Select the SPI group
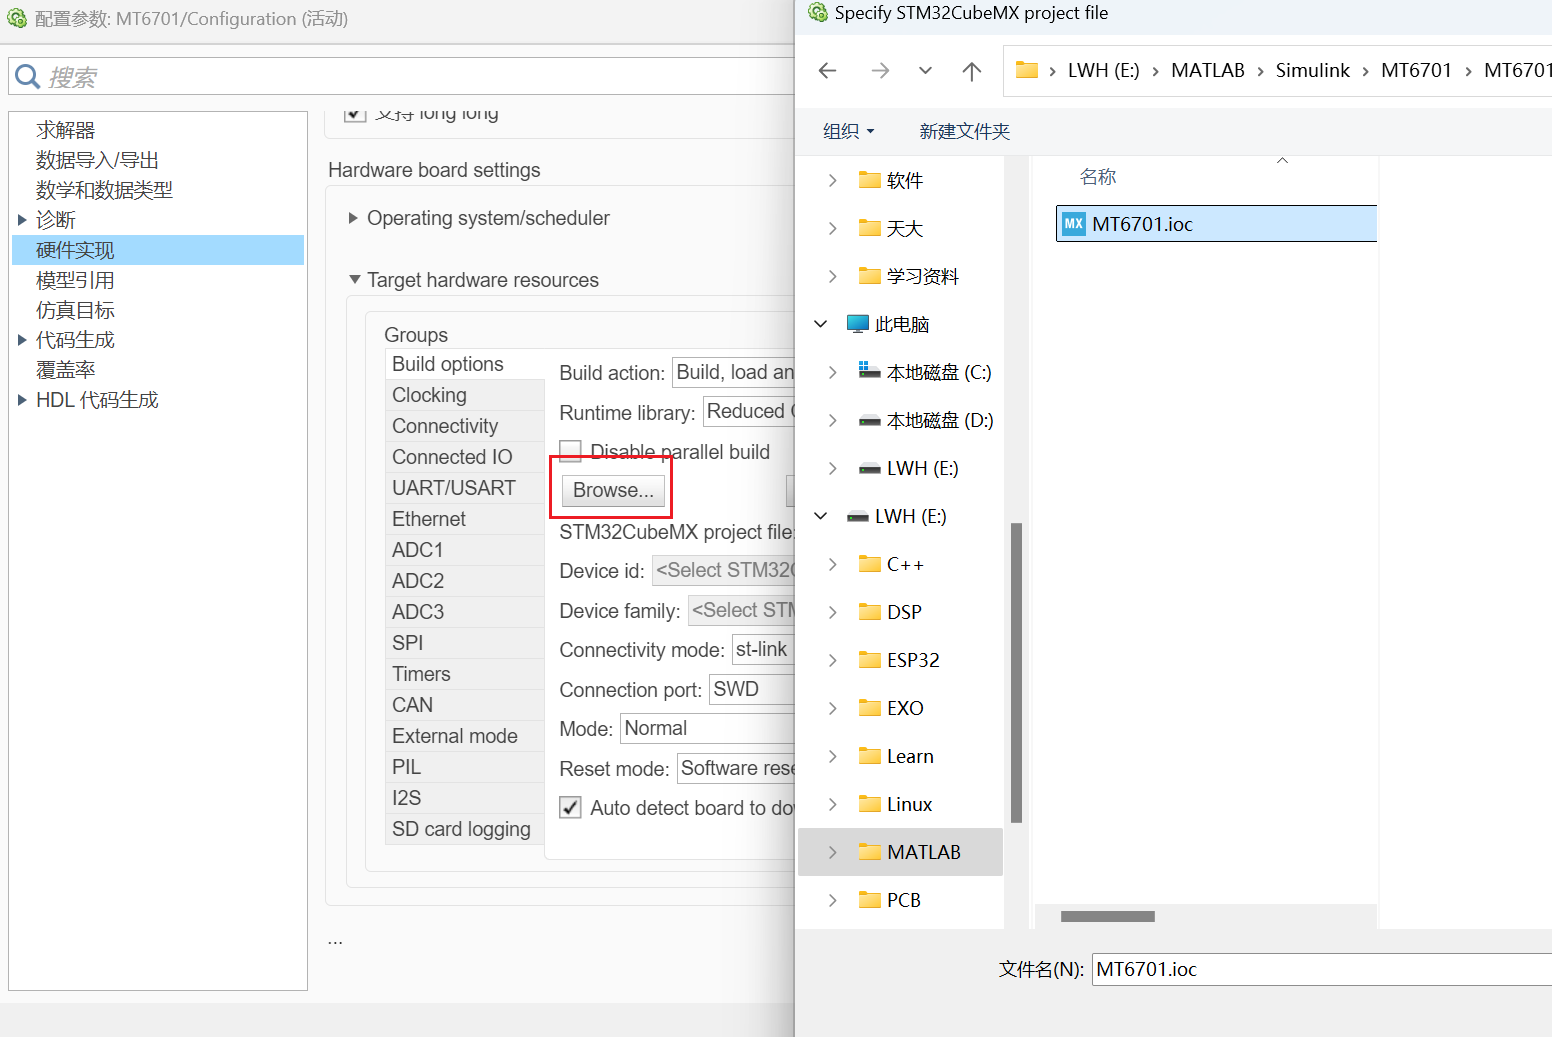The height and width of the screenshot is (1037, 1552). (x=465, y=643)
